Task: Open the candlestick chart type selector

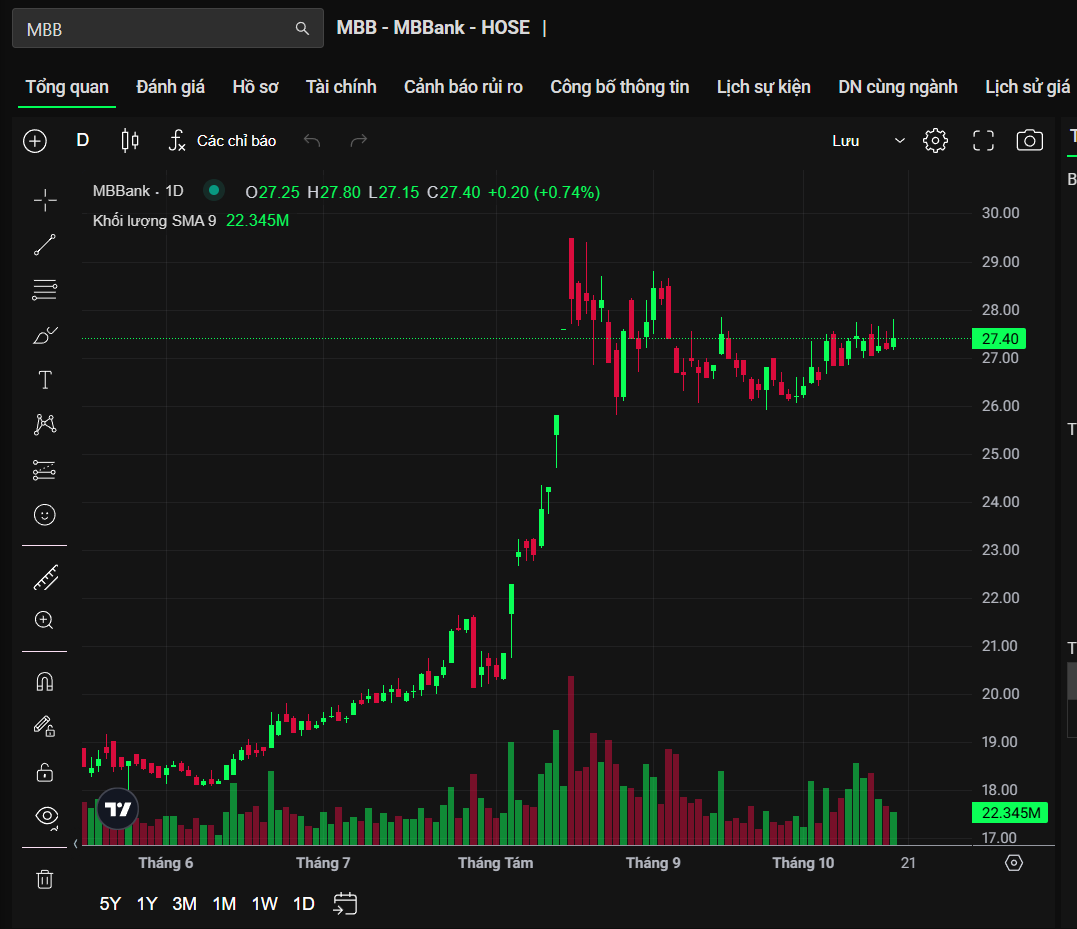Action: point(130,141)
